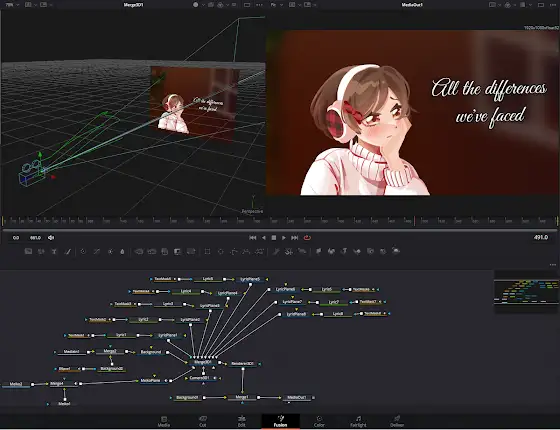Viewport: 560px width, 430px height.
Task: Add a Color Curves node from the toolbar
Action: point(96,251)
